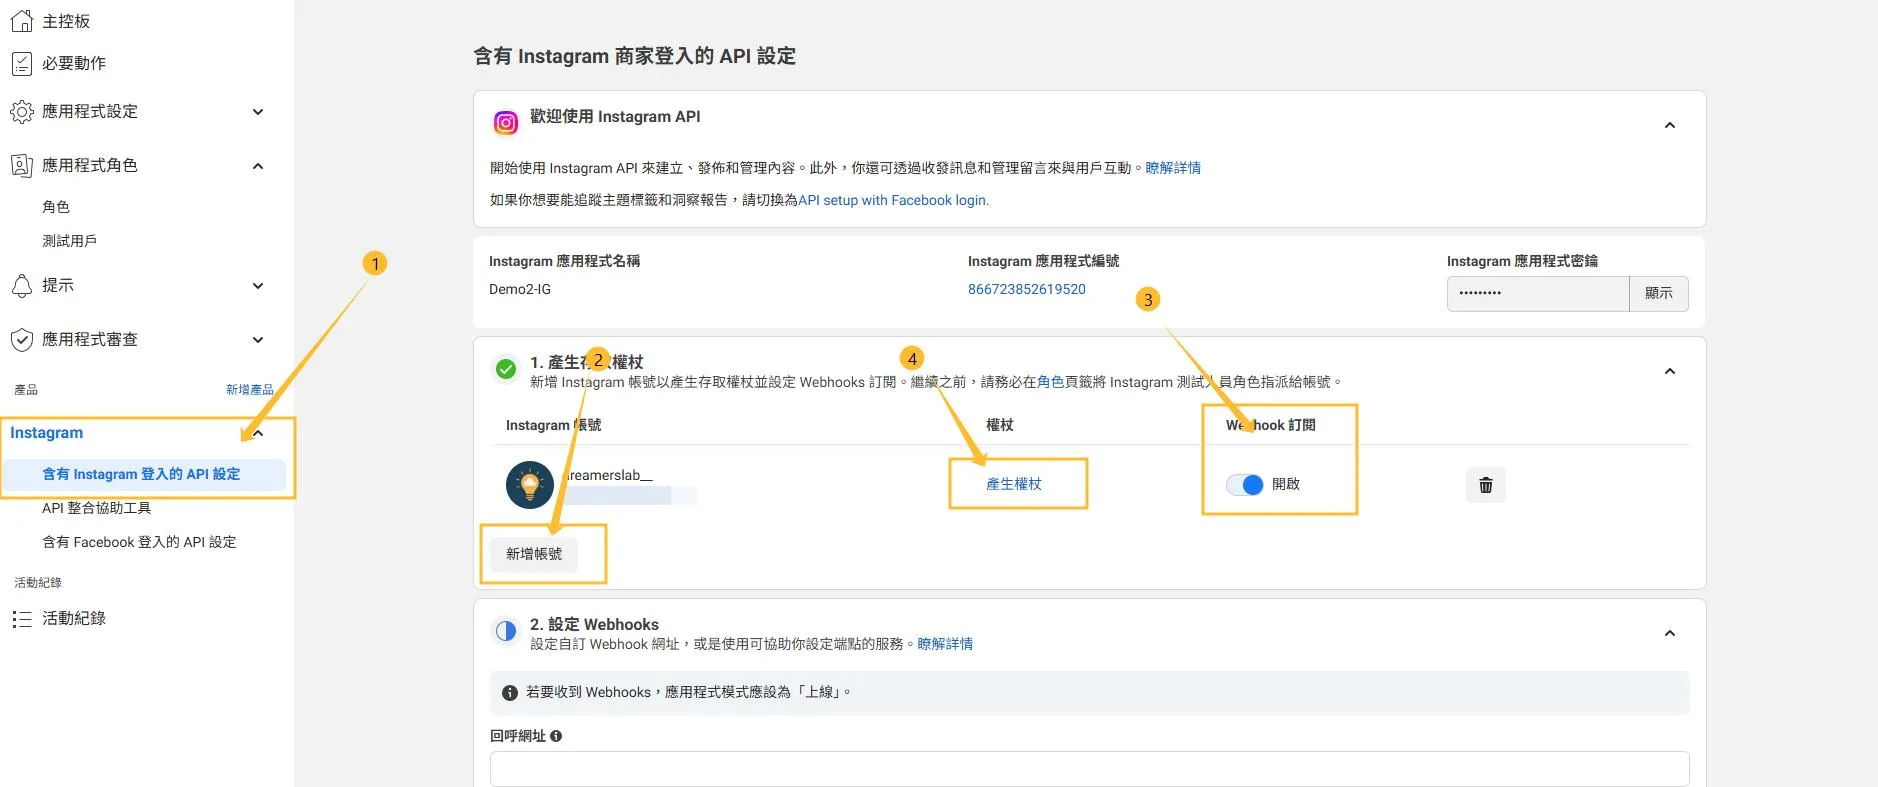1878x787 pixels.
Task: Click API setup with Facebook login link
Action: (893, 200)
